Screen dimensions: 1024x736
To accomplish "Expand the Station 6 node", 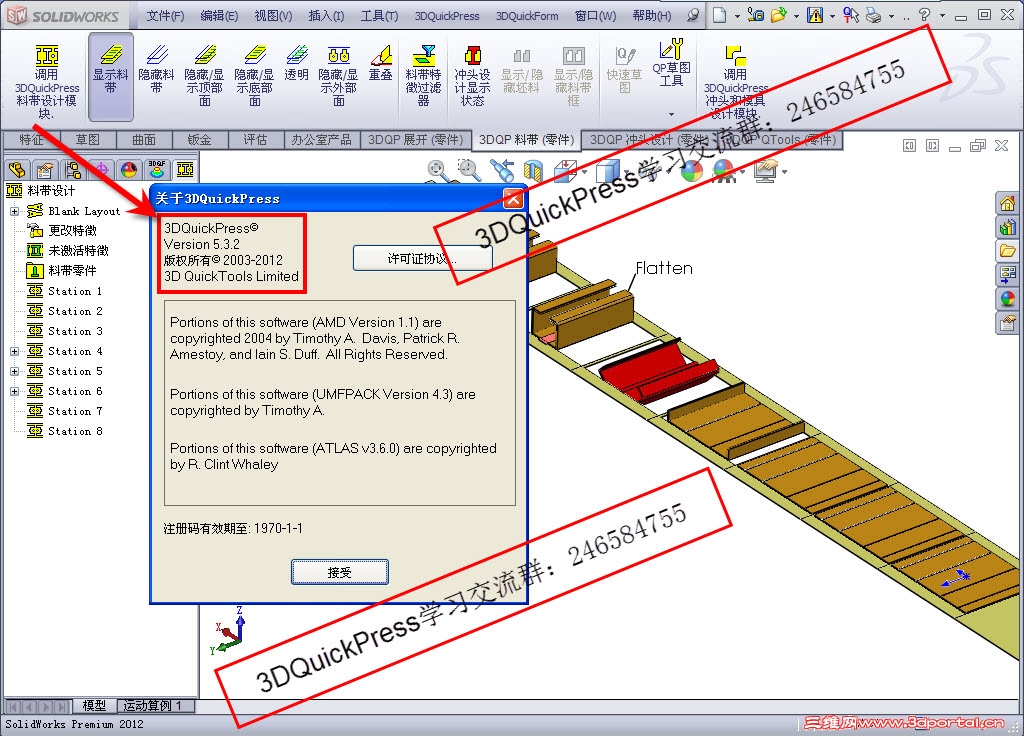I will (x=14, y=392).
